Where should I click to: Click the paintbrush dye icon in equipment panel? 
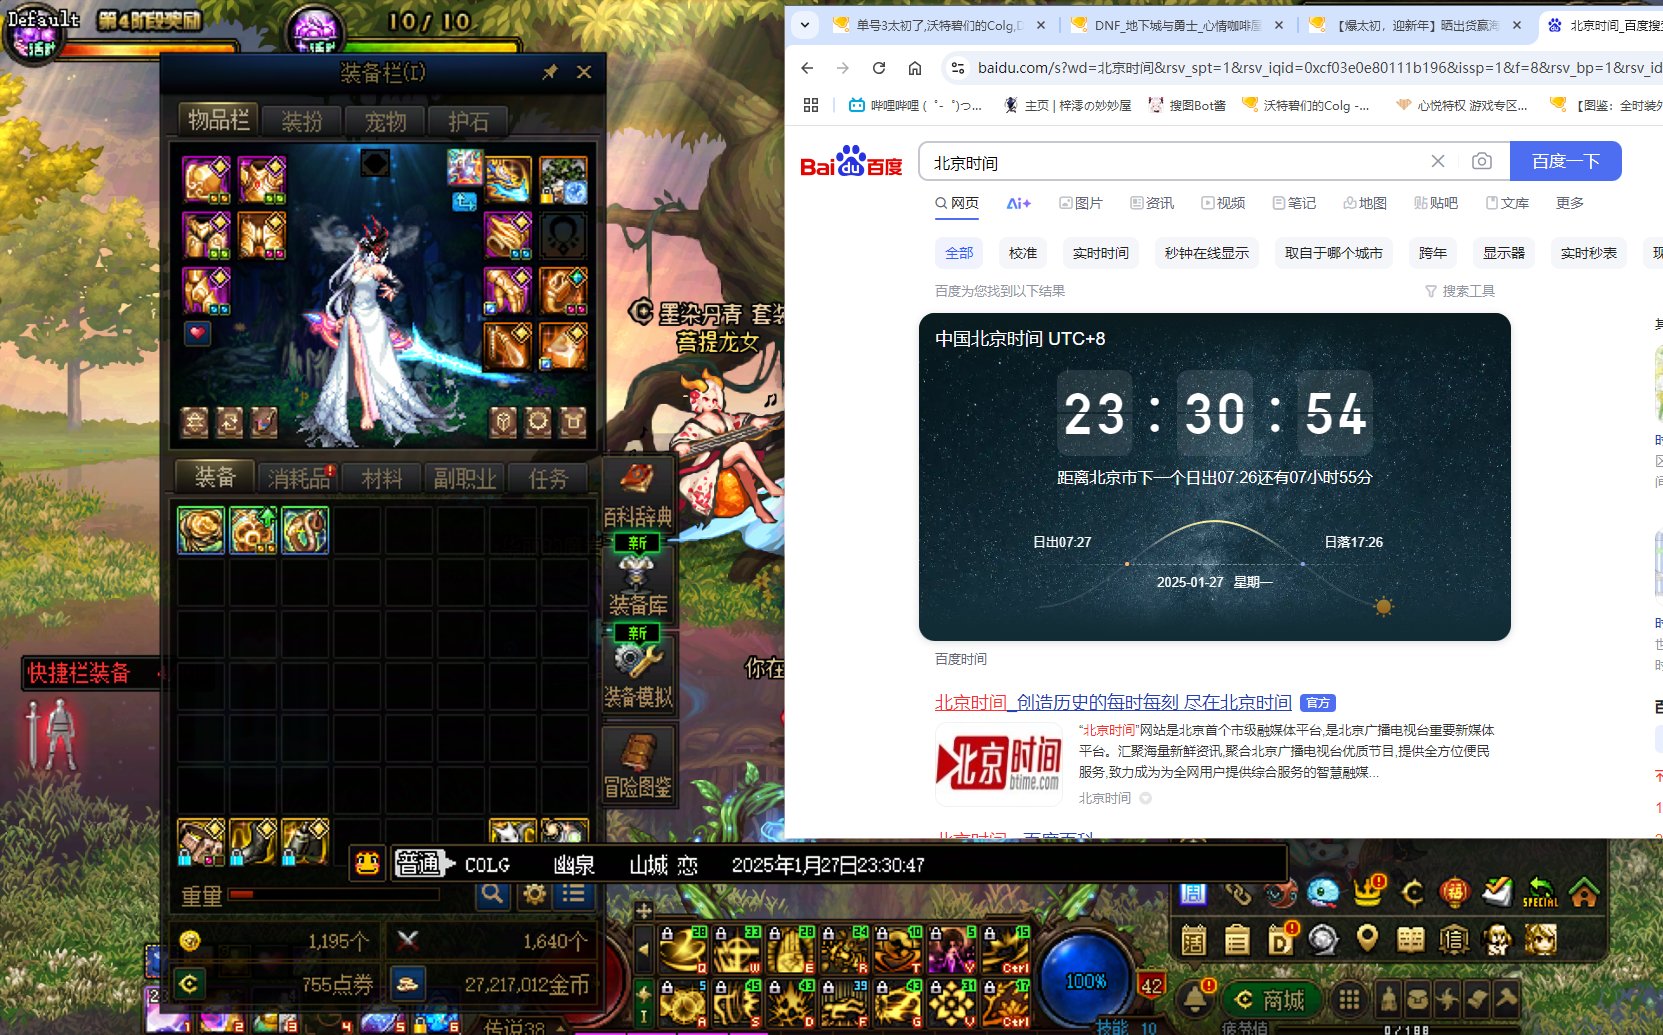[x=263, y=422]
